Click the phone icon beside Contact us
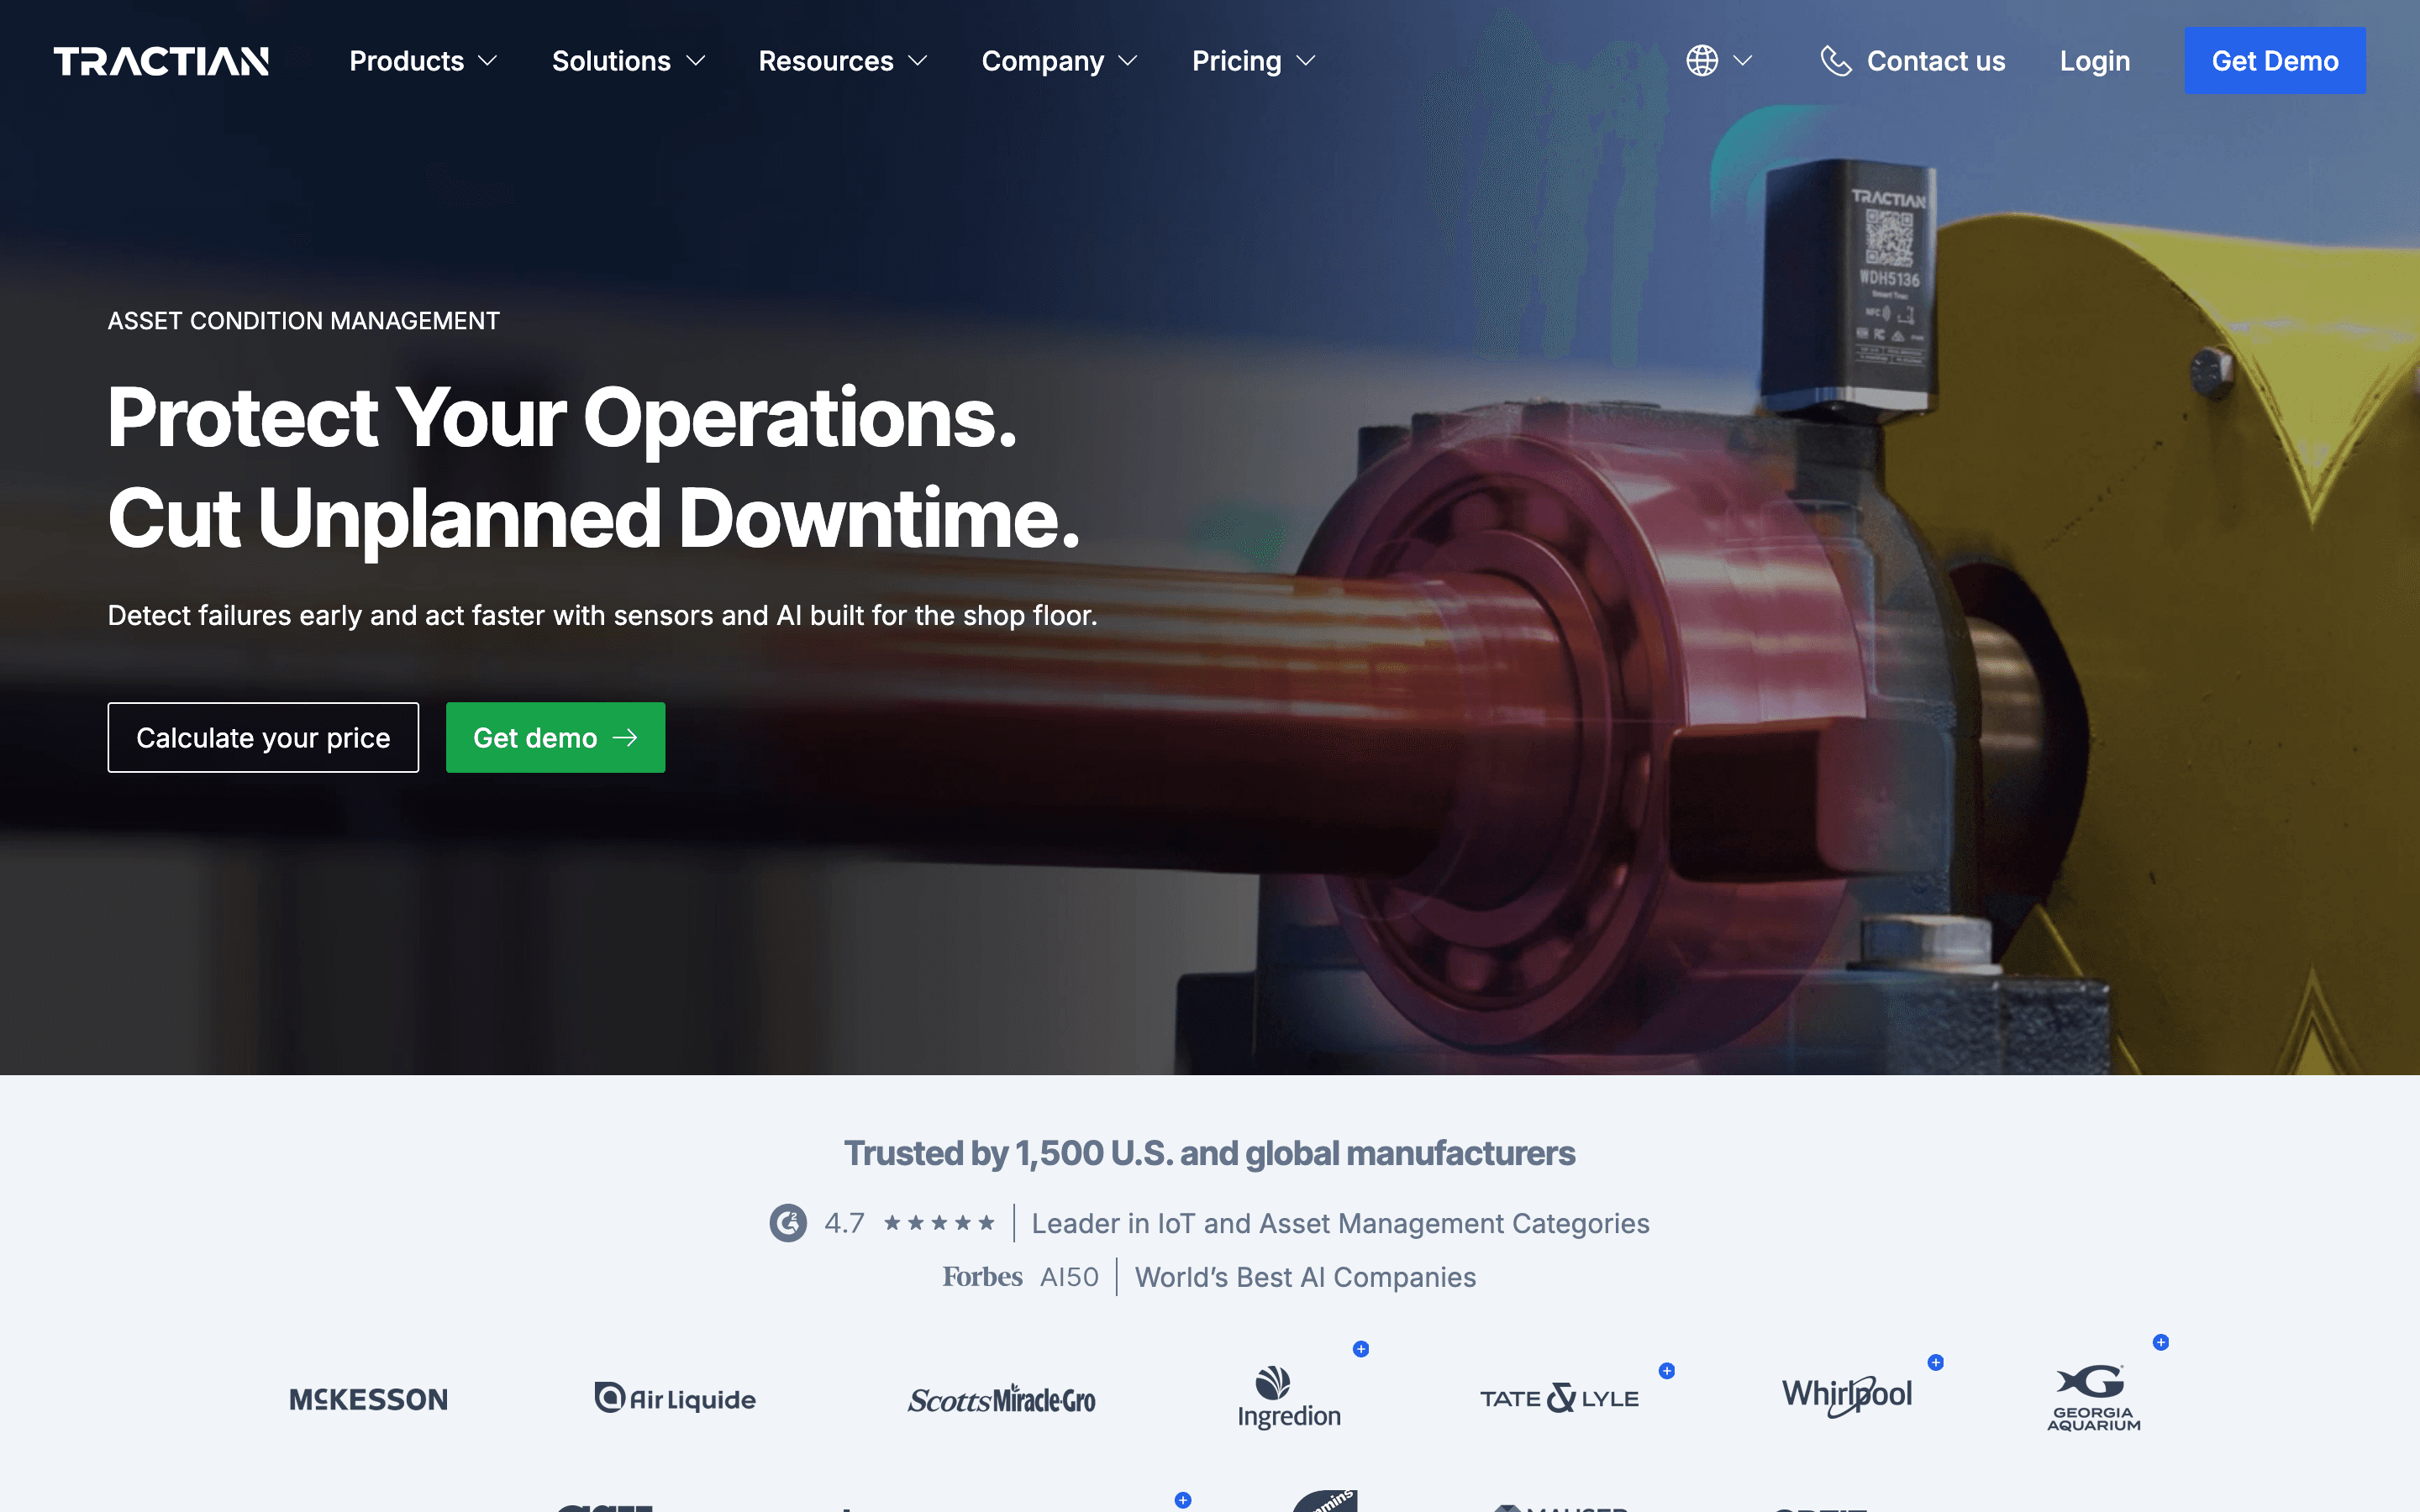Image resolution: width=2420 pixels, height=1512 pixels. [x=1835, y=61]
